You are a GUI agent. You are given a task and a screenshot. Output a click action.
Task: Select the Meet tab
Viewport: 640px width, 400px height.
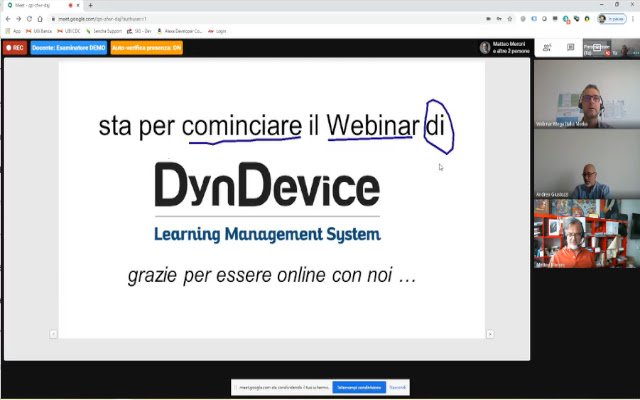click(43, 5)
